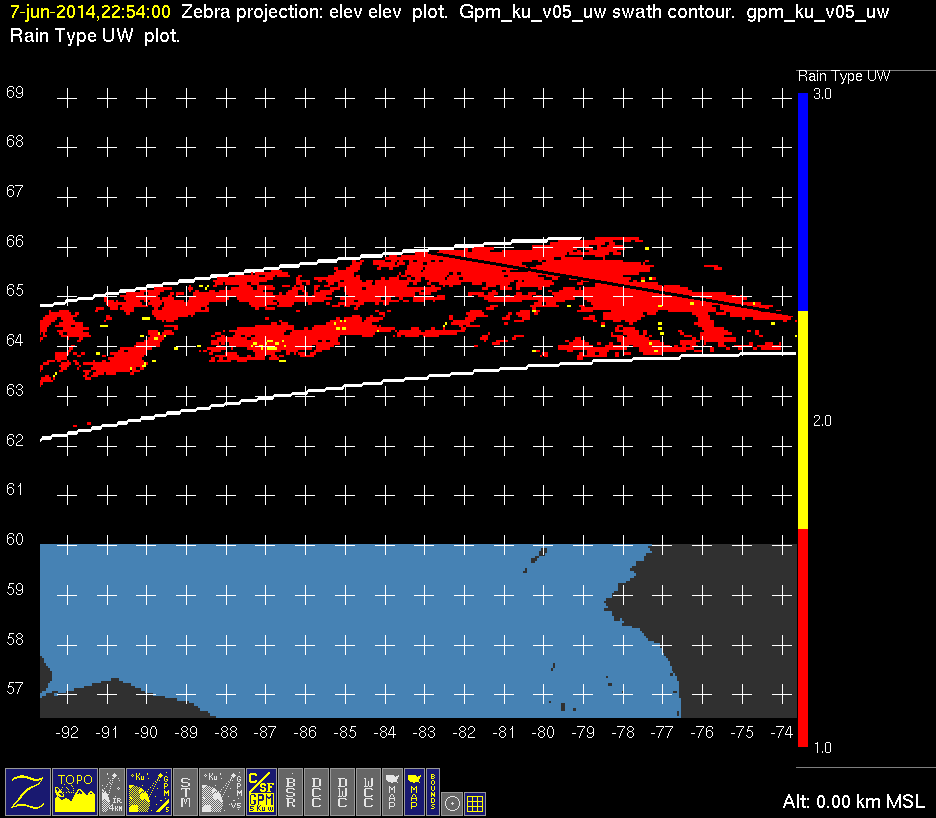Click 'Zebra projection: elev elev plot' in the title

[314, 12]
